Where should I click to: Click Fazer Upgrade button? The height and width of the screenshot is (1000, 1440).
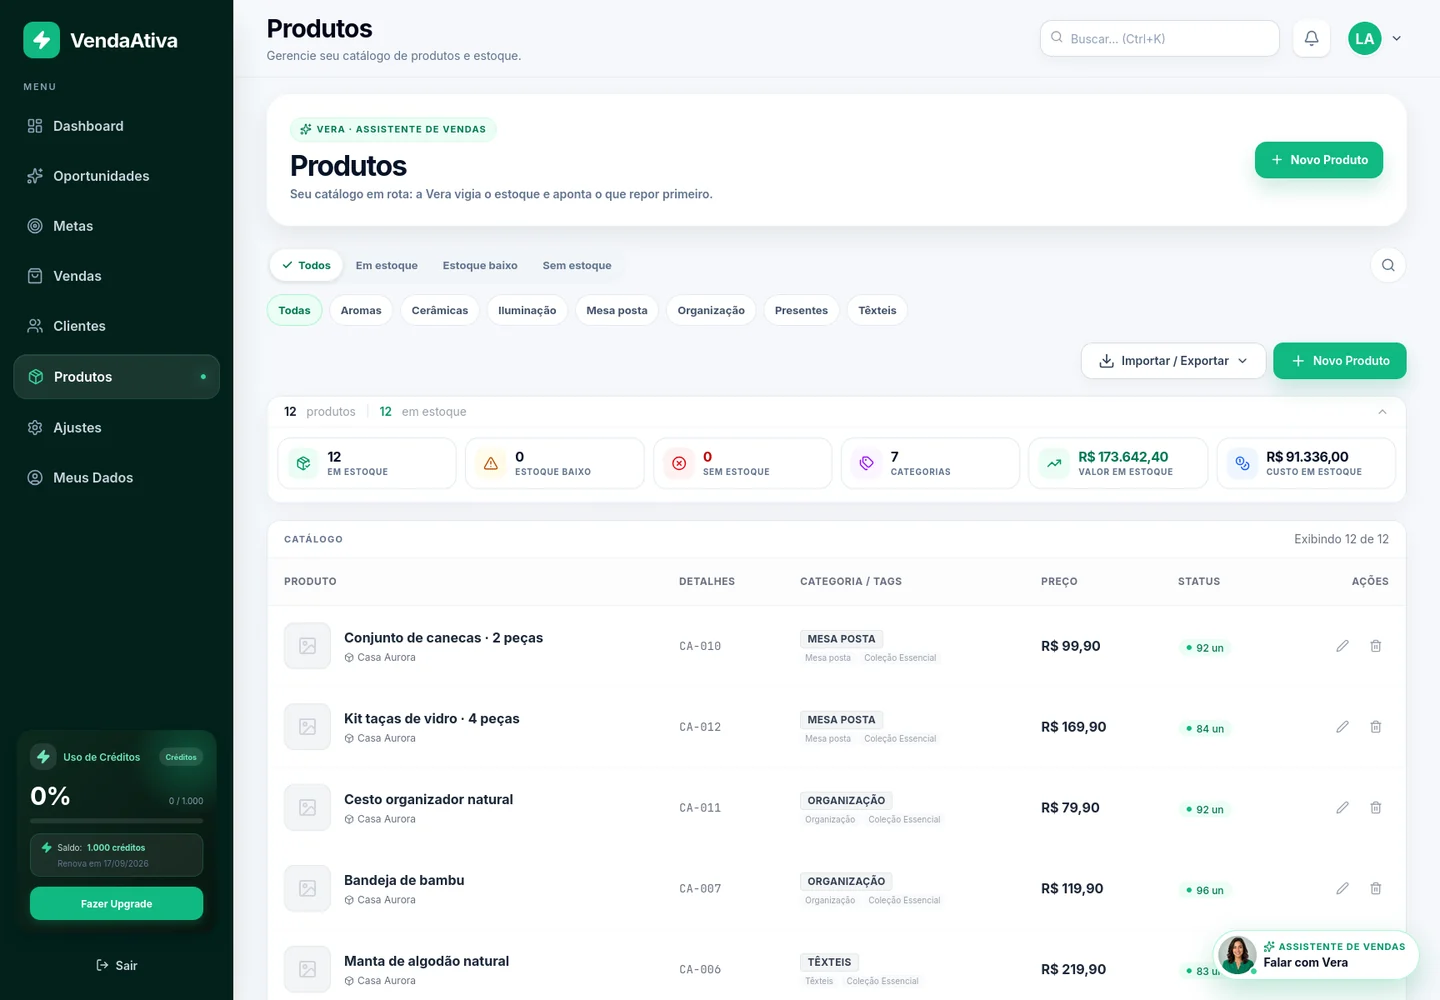[x=116, y=903]
